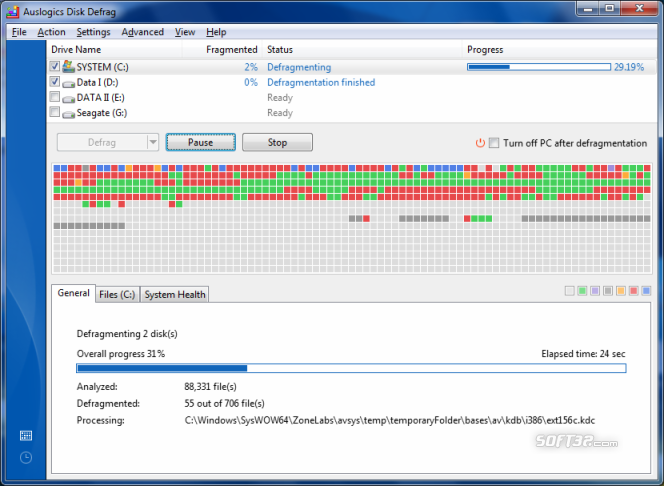Click the 0% fragmented value
Viewport: 664px width, 486px height.
[x=251, y=82]
